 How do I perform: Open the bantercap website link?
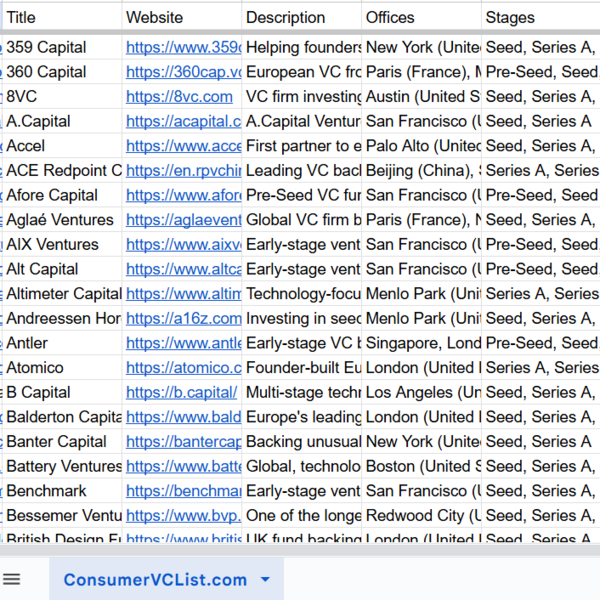pos(184,442)
